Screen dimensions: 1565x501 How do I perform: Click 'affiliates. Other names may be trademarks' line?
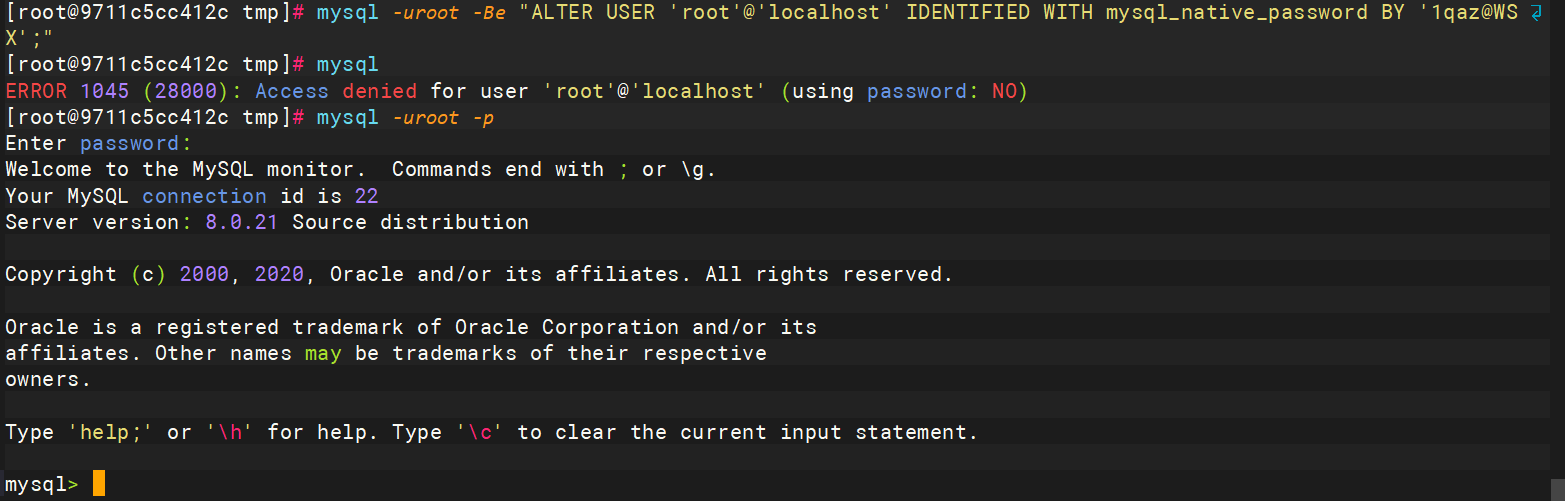pos(386,353)
